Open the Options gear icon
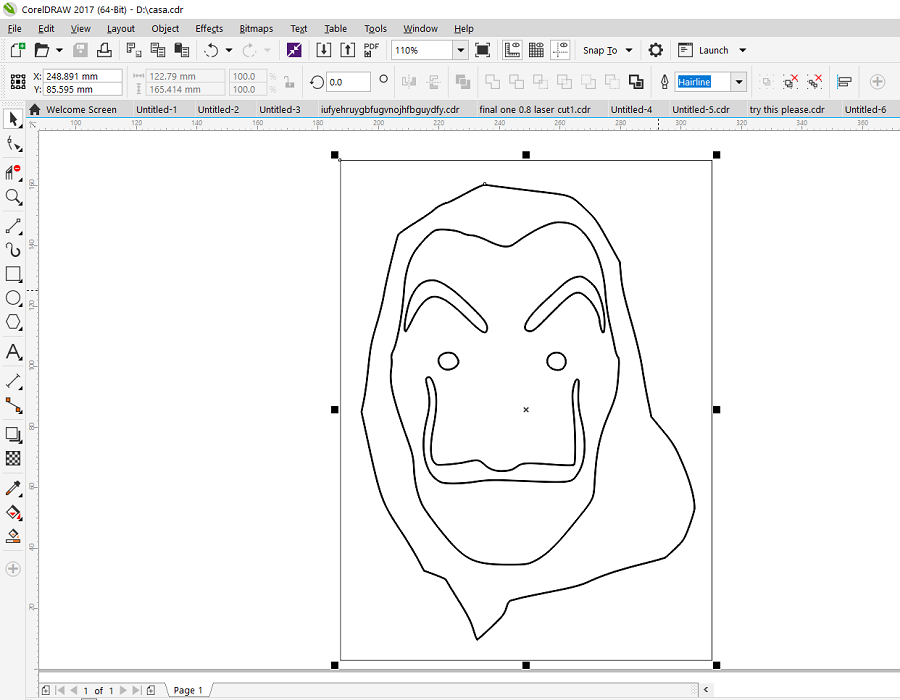900x700 pixels. point(655,50)
